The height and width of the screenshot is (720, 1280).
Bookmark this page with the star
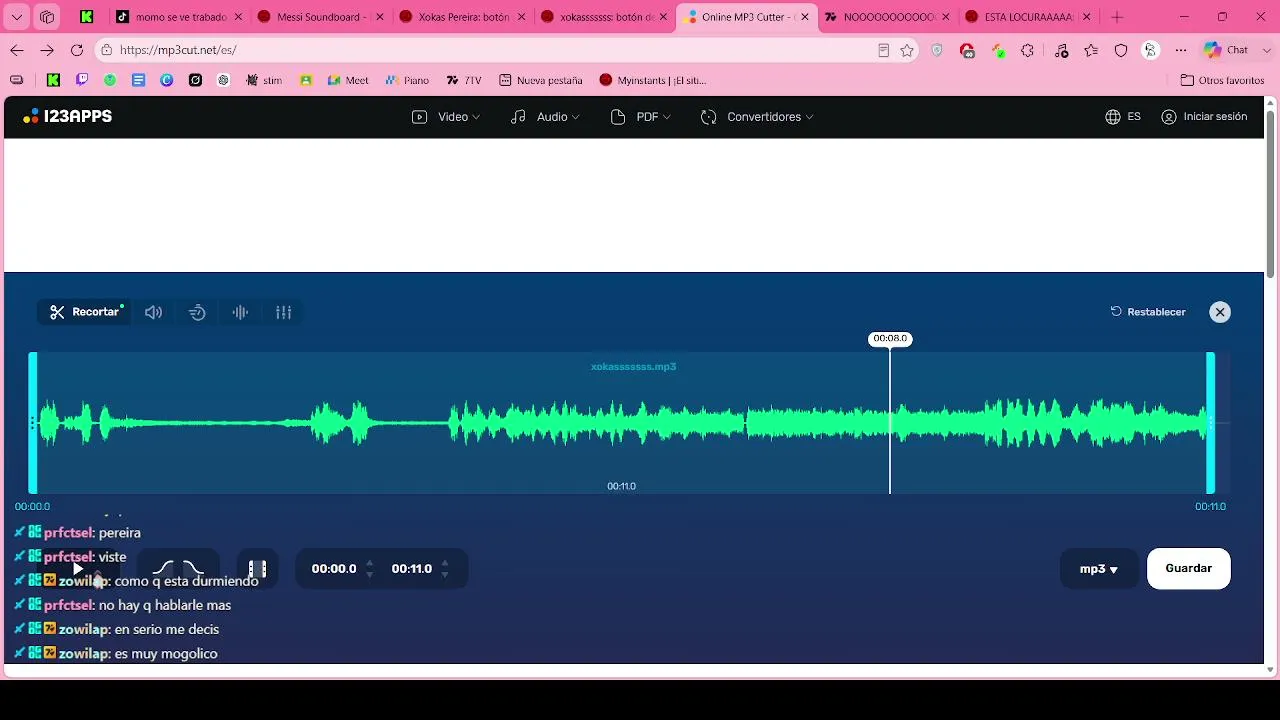point(907,50)
